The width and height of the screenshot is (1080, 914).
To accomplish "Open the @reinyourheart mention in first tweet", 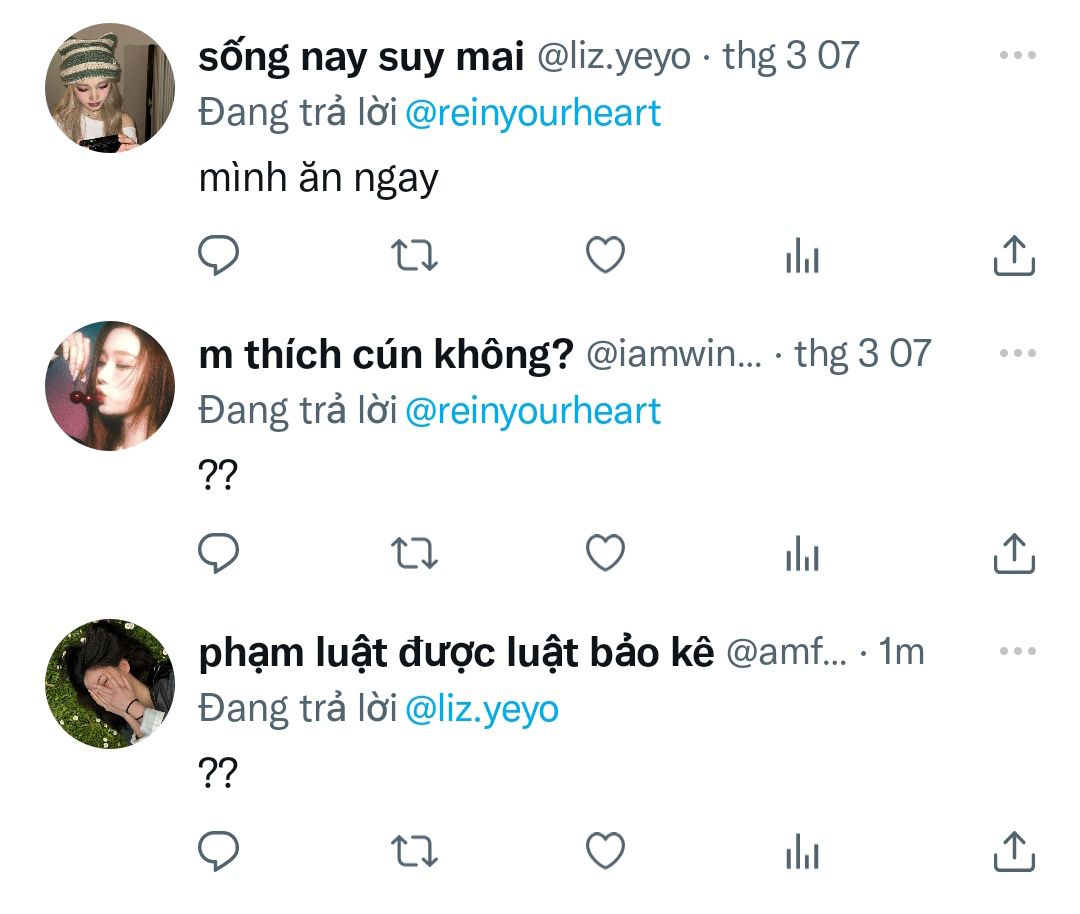I will pos(533,113).
